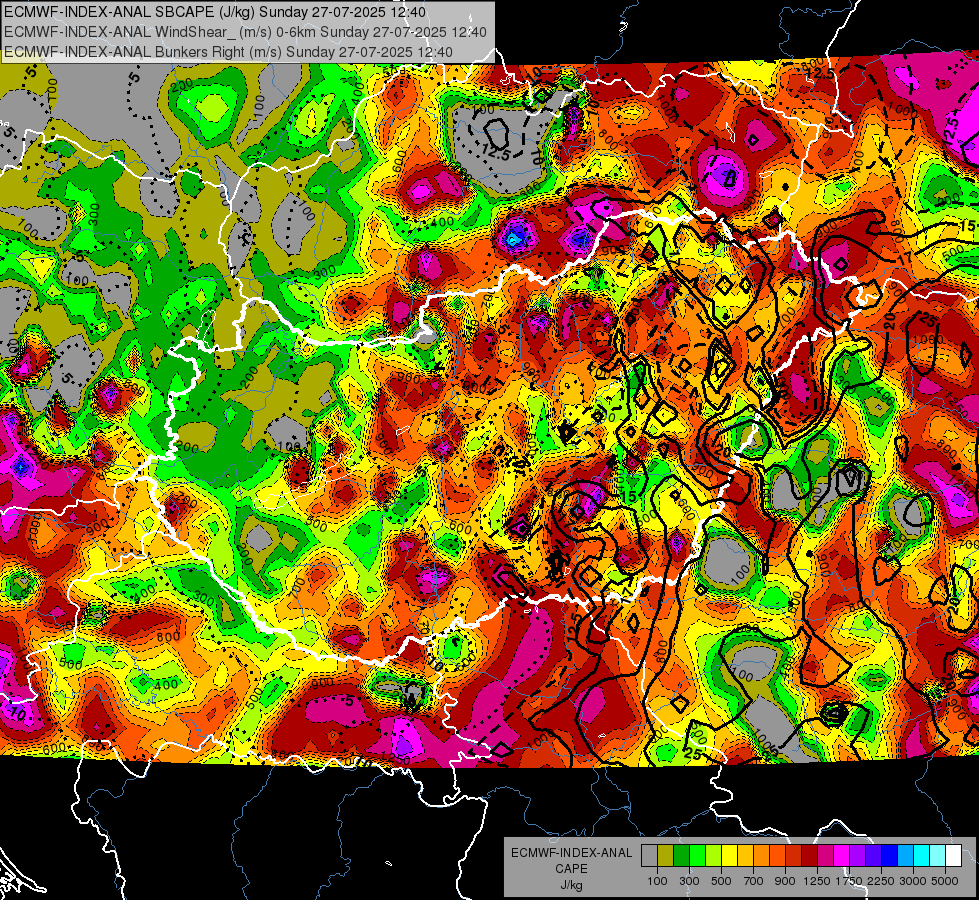979x900 pixels.
Task: Click the SBCAPE title line in header
Action: coord(215,12)
